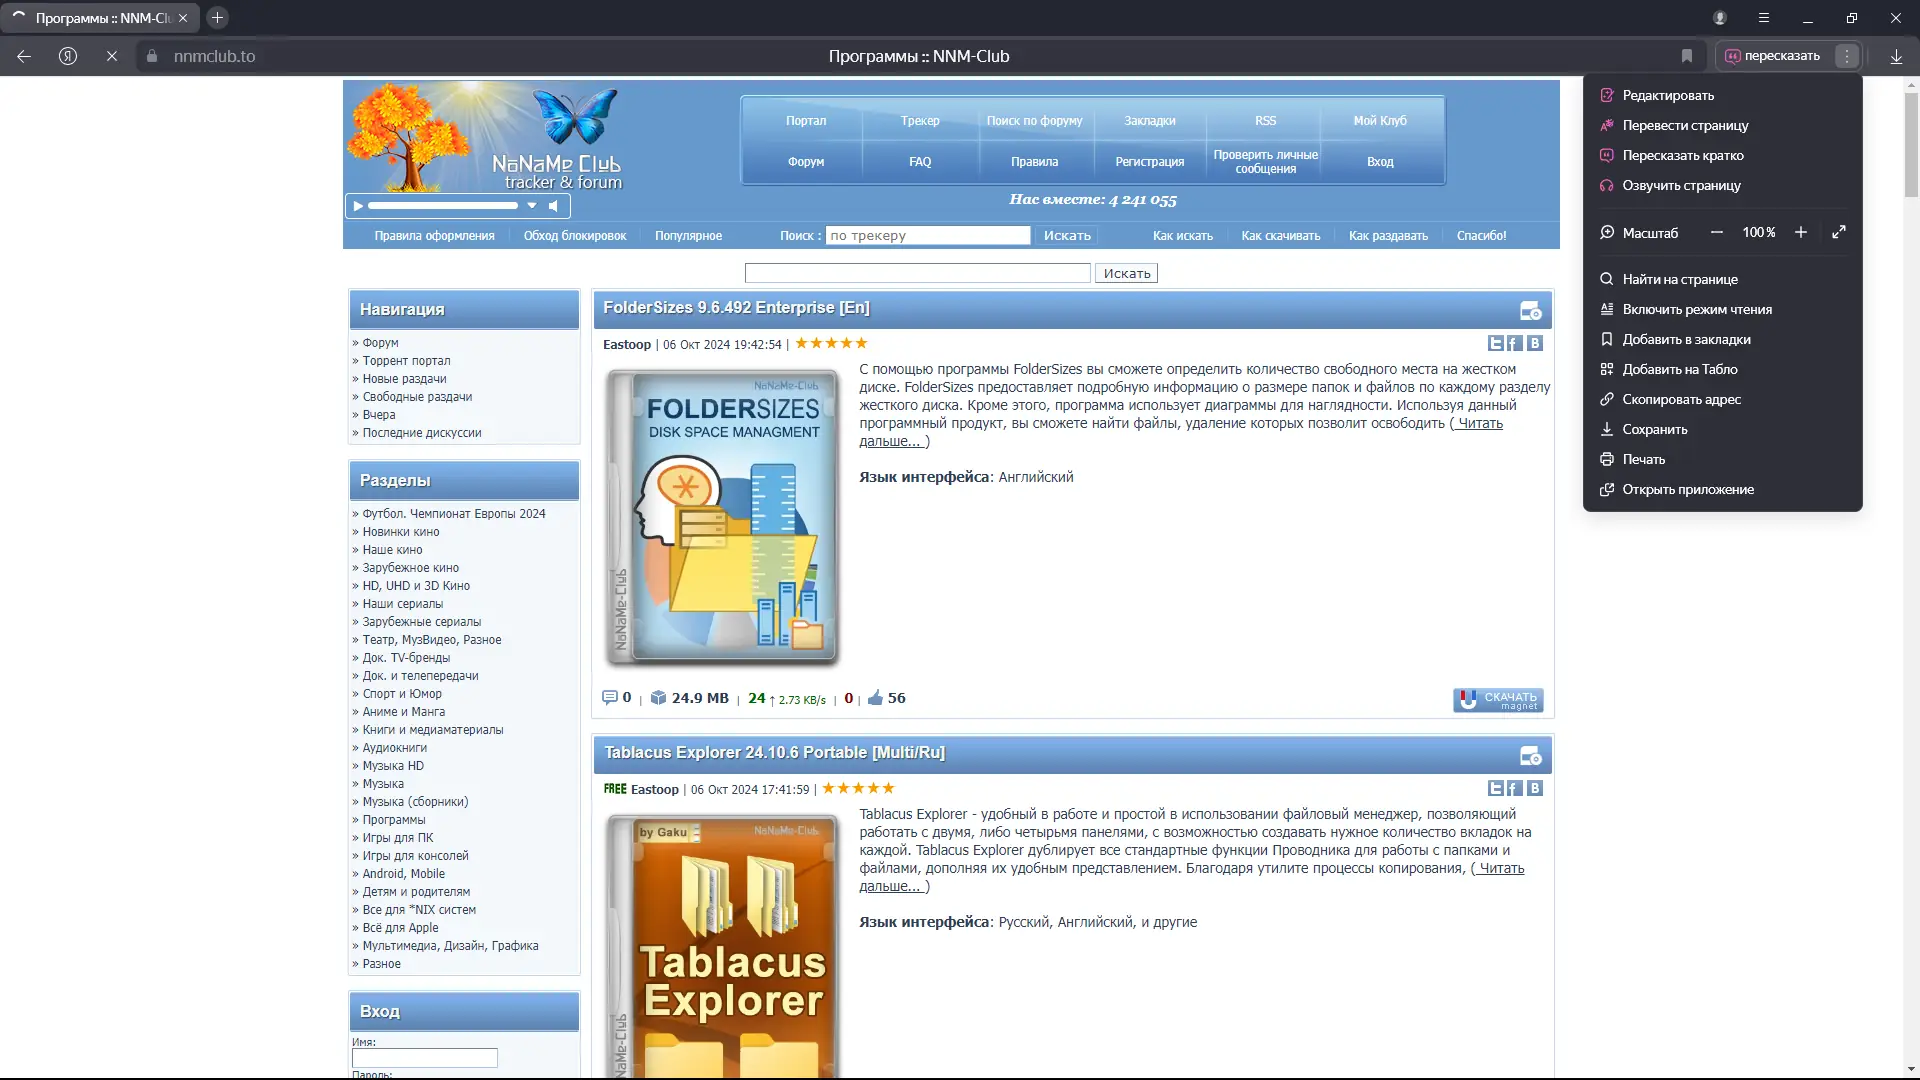Open the radio player dropdown arrow

(x=532, y=206)
